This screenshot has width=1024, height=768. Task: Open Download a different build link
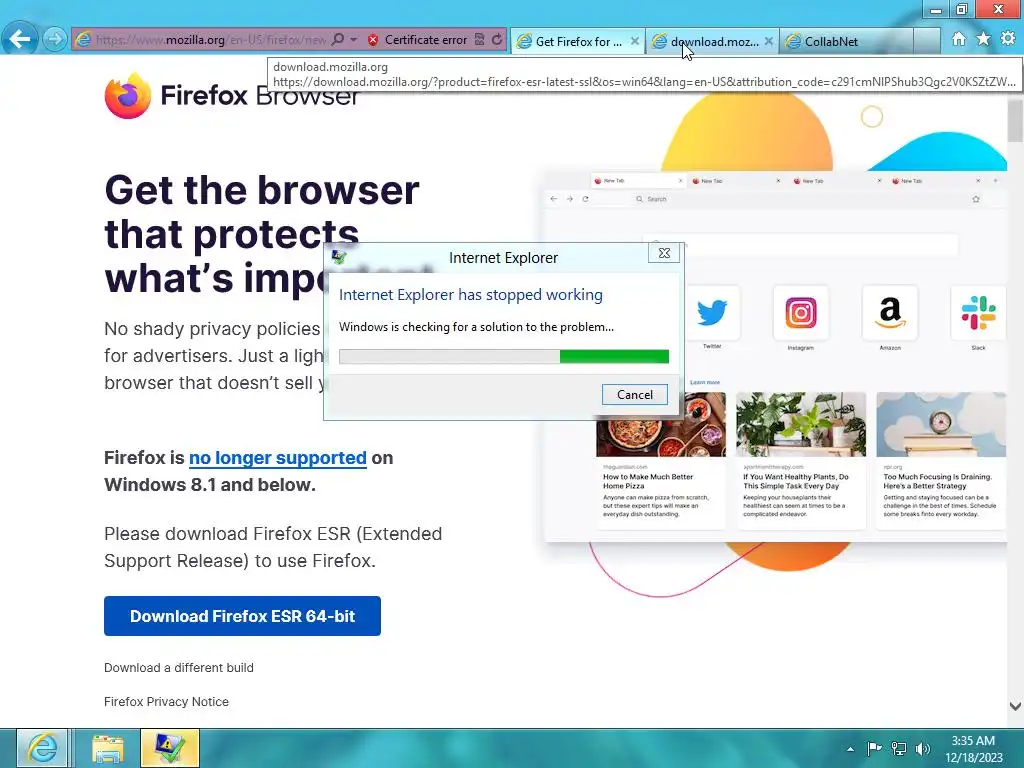[x=179, y=667]
